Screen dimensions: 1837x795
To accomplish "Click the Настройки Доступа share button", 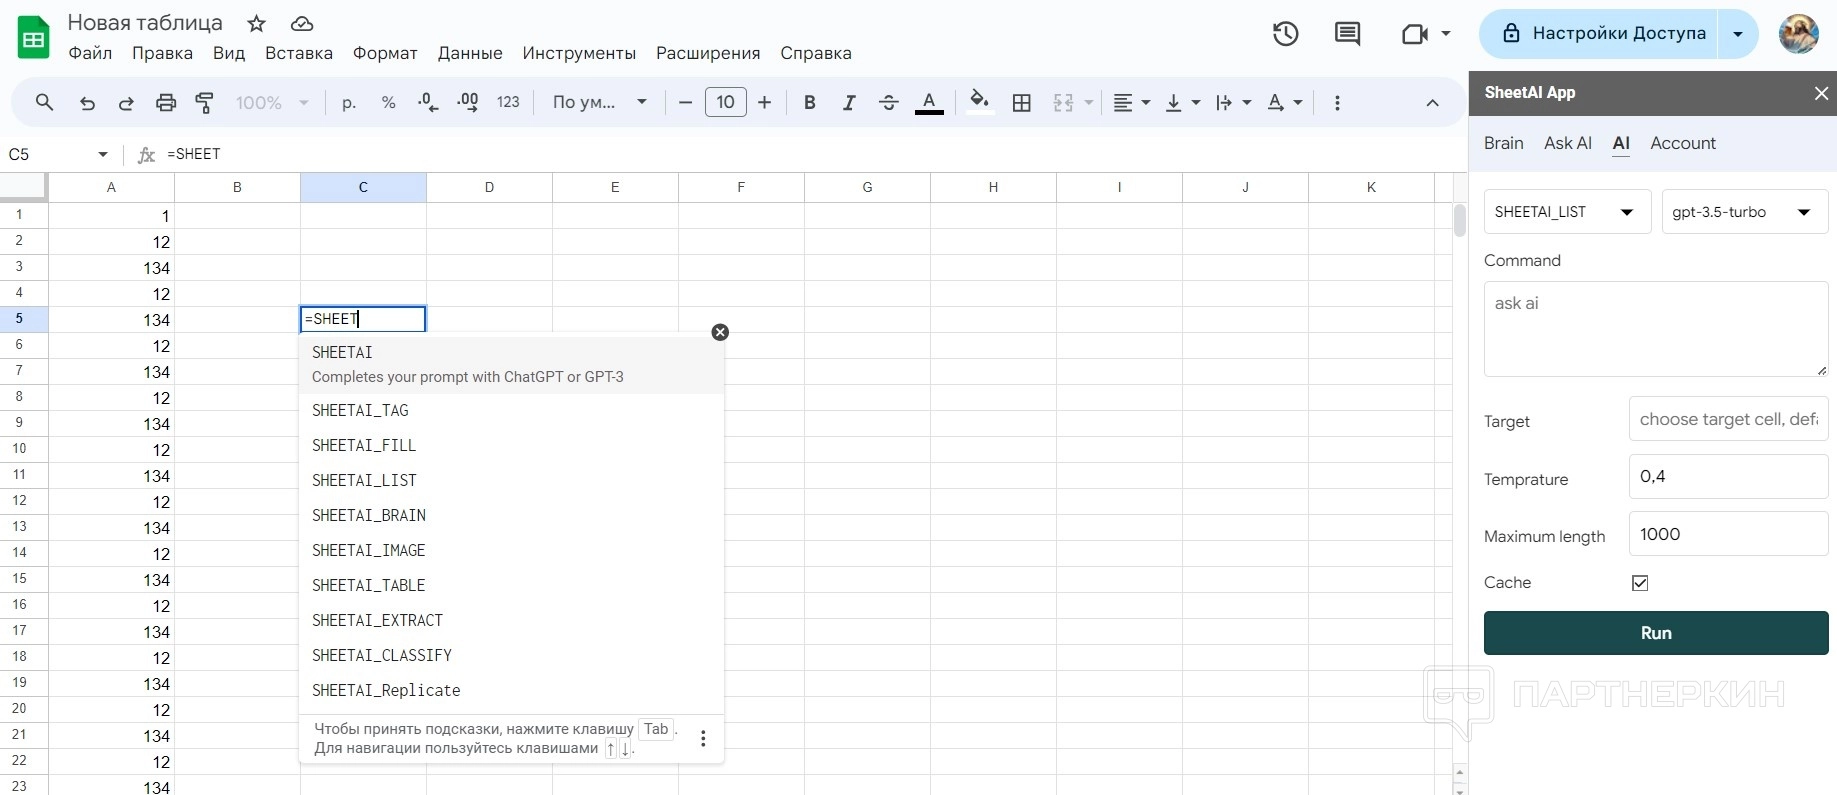I will click(x=1604, y=34).
